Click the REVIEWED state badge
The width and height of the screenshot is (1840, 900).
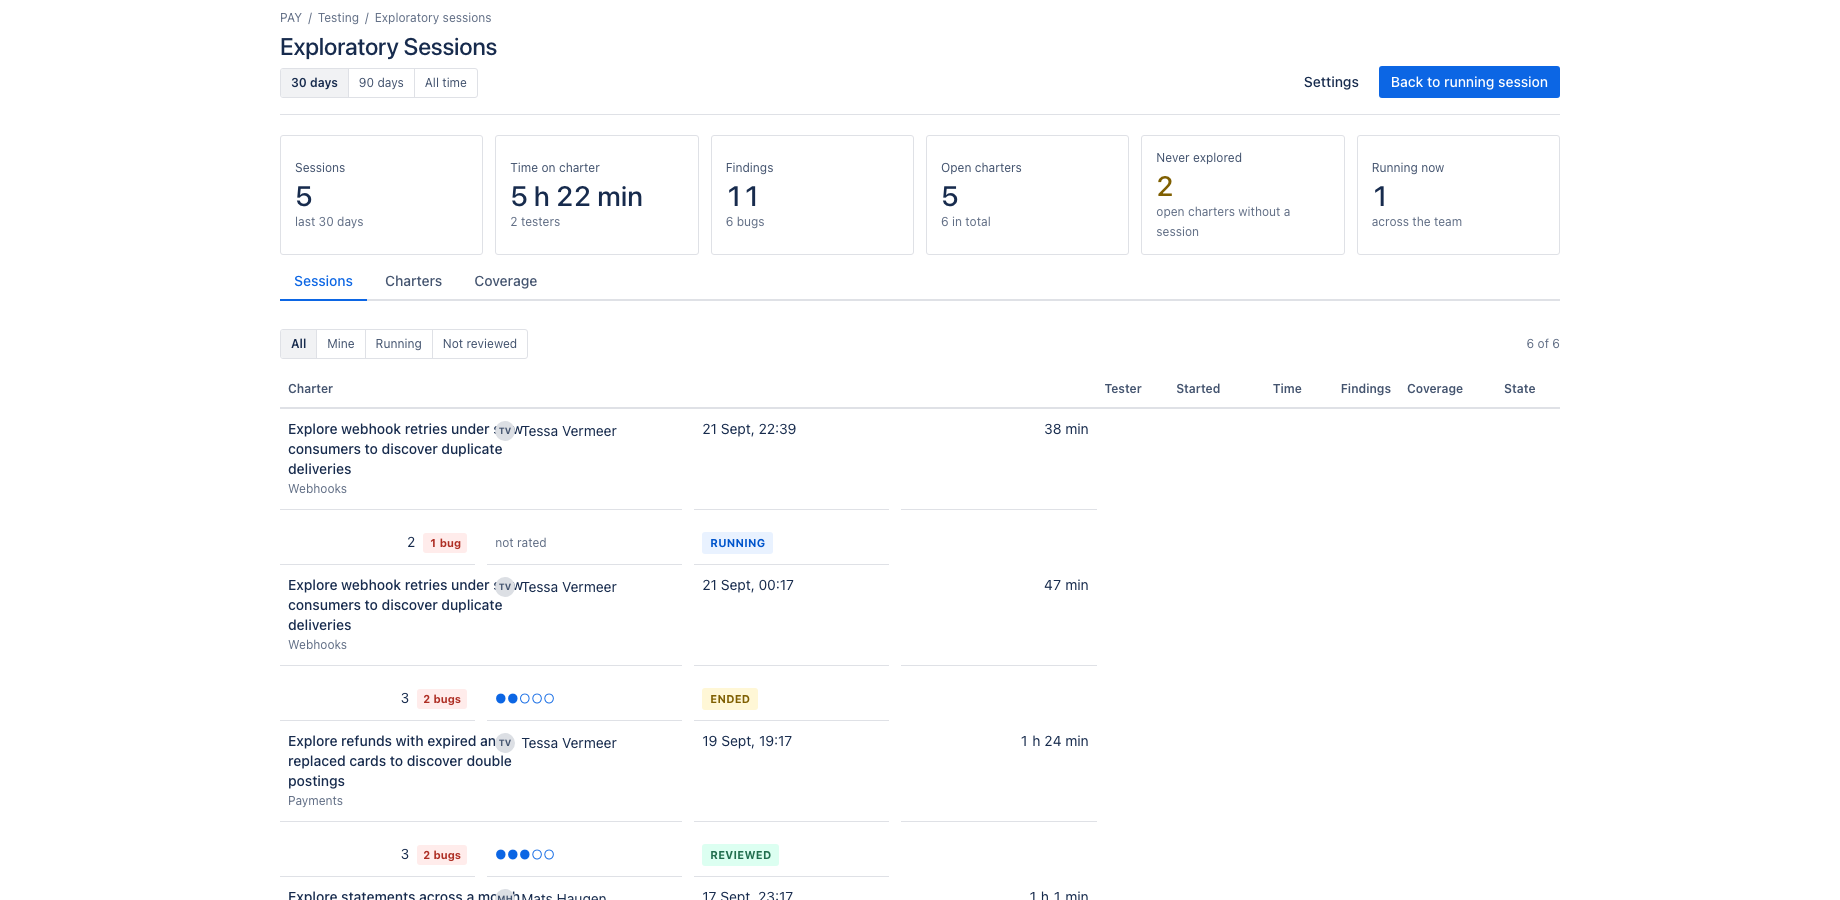click(741, 855)
